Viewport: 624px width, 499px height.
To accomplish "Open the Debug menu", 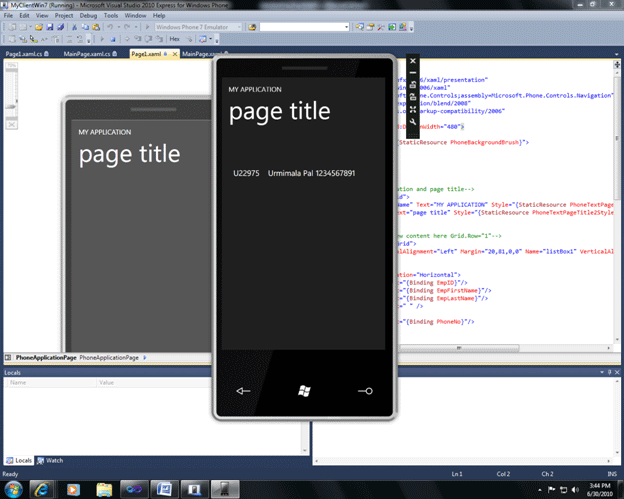I will pyautogui.click(x=89, y=16).
